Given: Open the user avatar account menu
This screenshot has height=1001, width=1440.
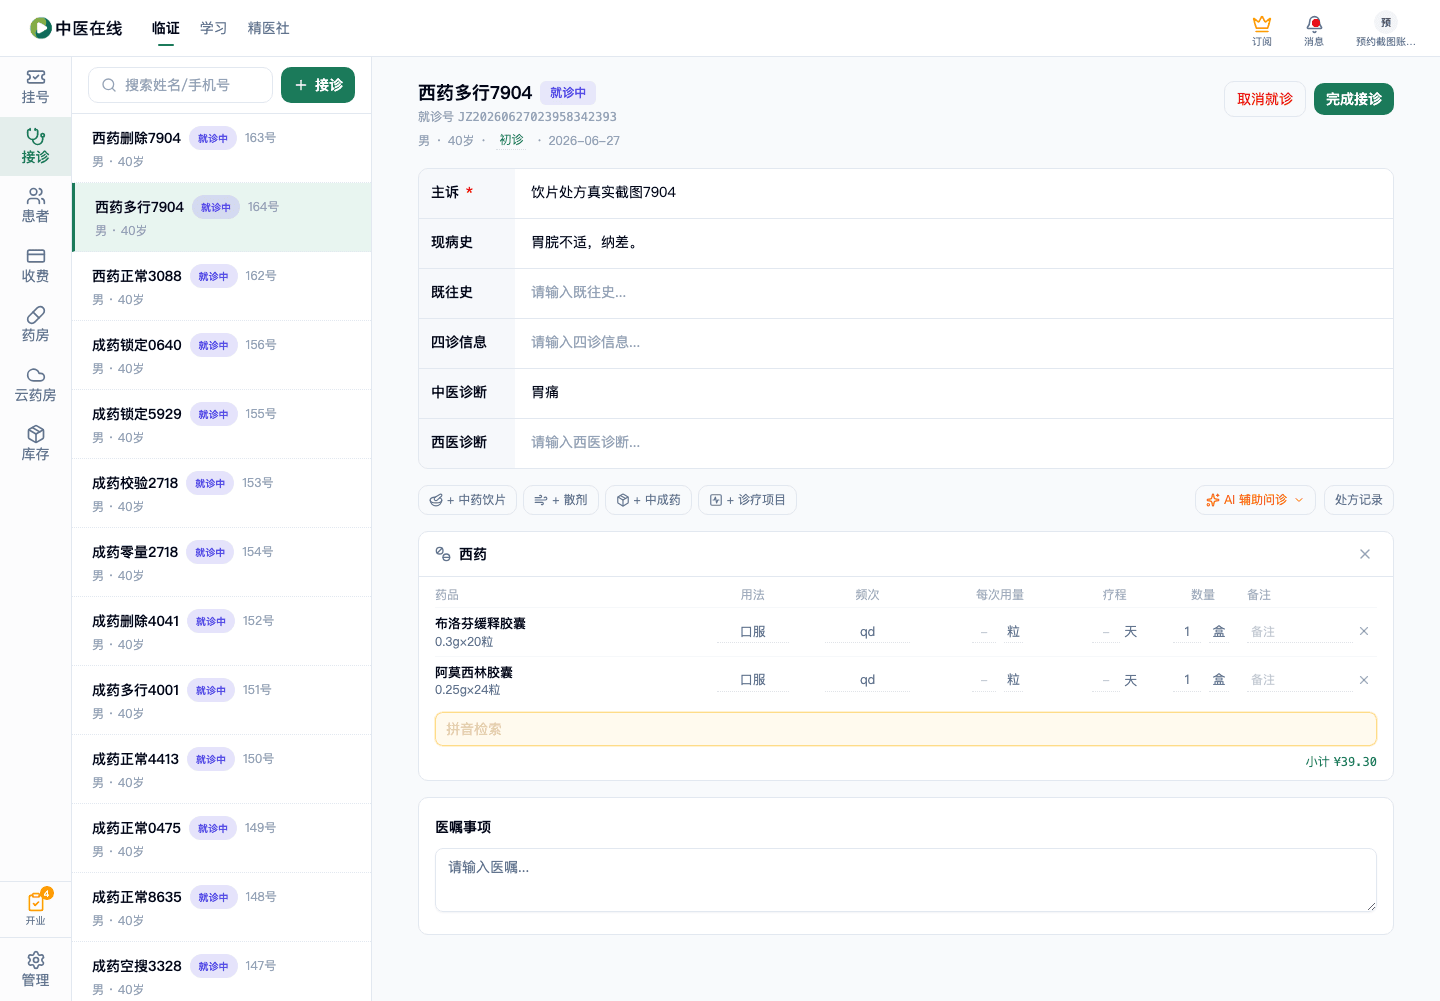Looking at the screenshot, I should [1386, 30].
